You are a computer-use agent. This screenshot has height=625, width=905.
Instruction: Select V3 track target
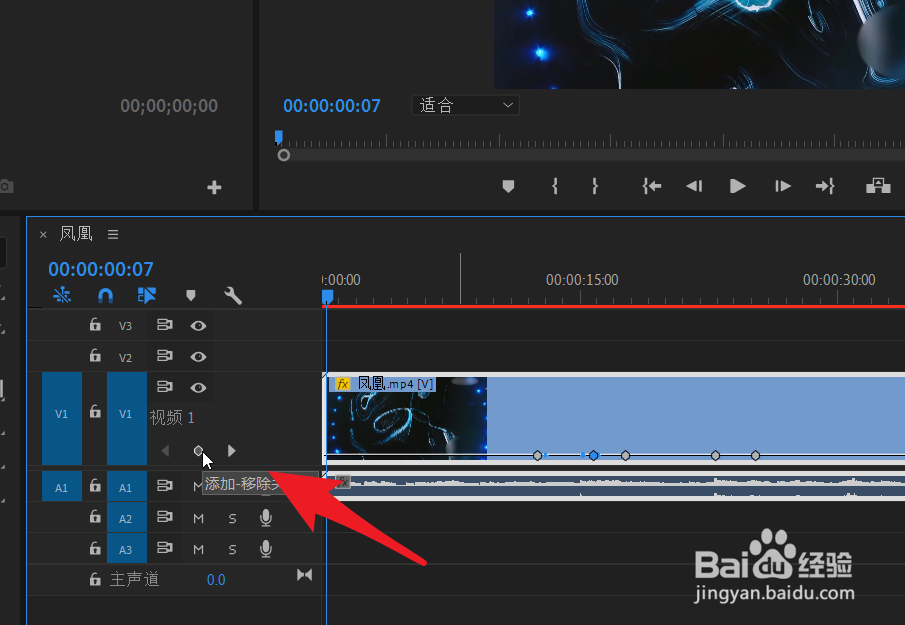[125, 326]
